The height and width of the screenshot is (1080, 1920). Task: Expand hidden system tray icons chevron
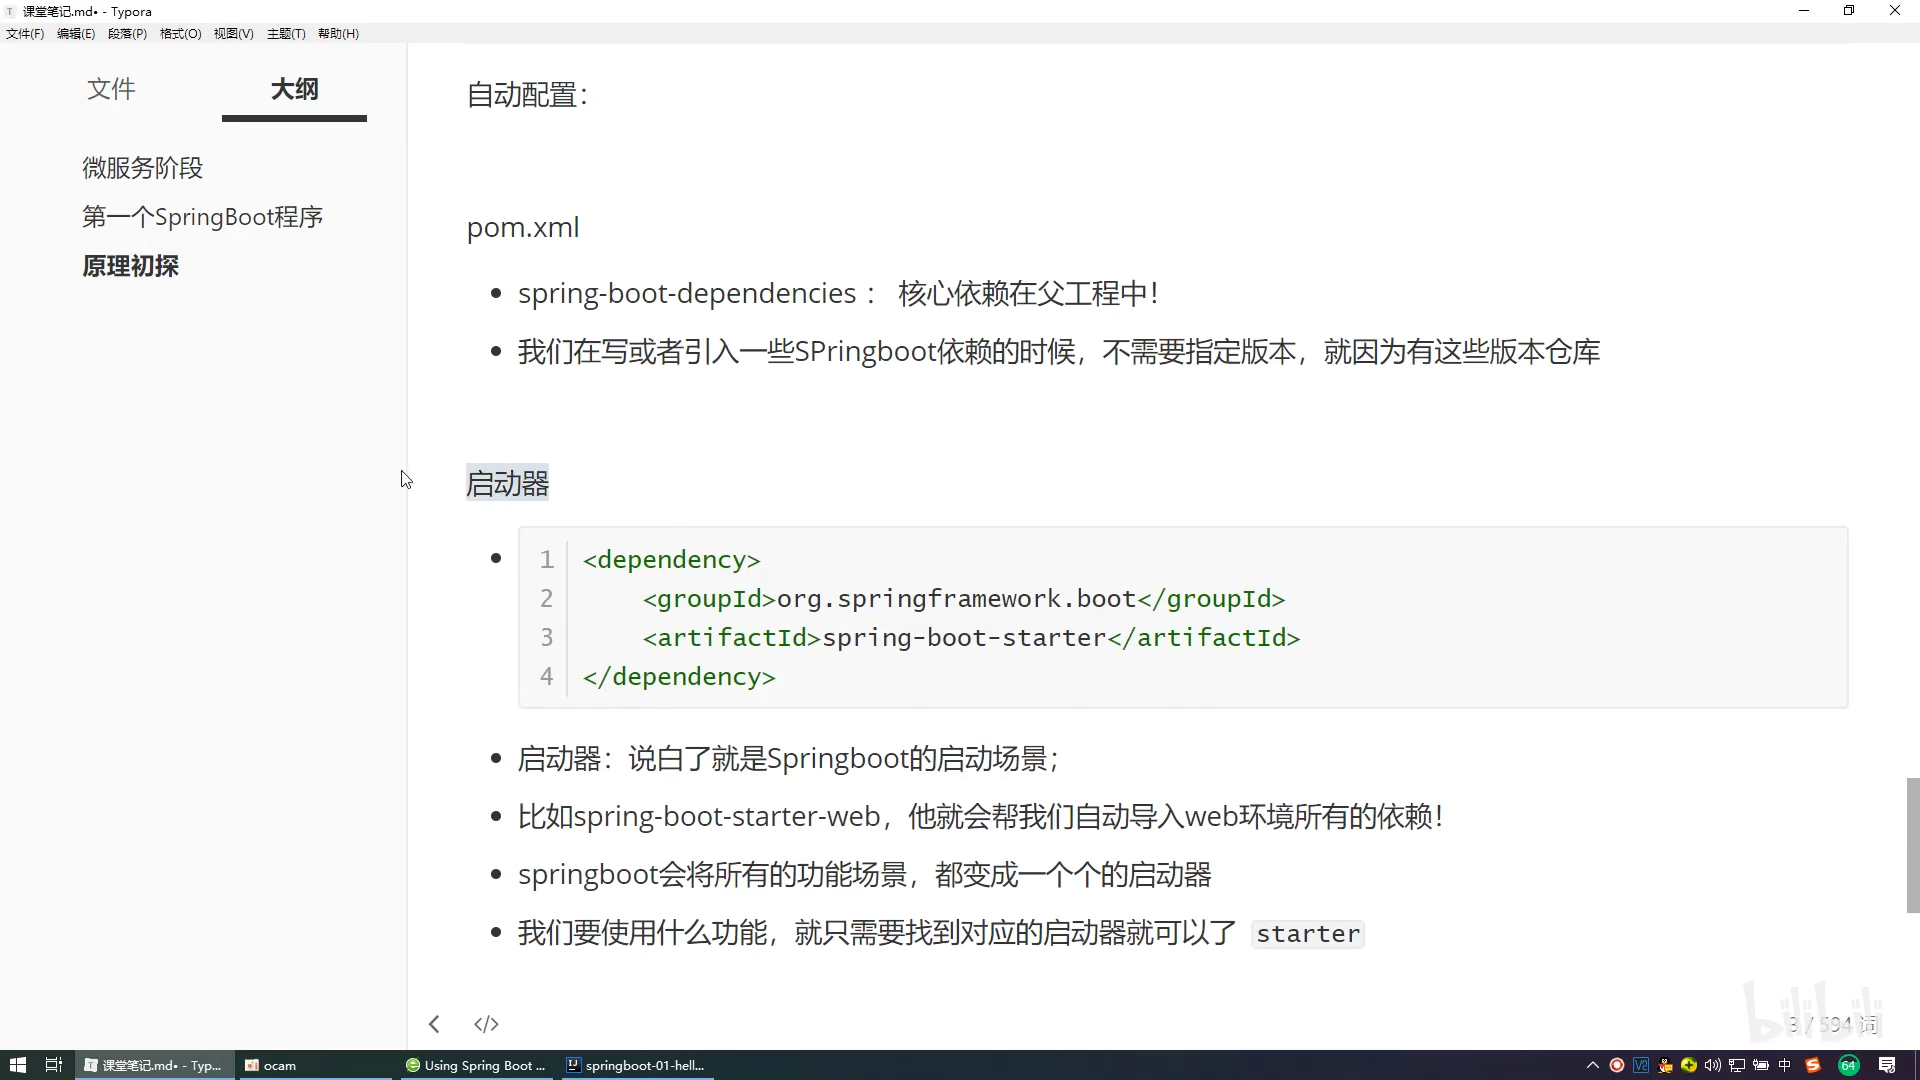click(1593, 1065)
